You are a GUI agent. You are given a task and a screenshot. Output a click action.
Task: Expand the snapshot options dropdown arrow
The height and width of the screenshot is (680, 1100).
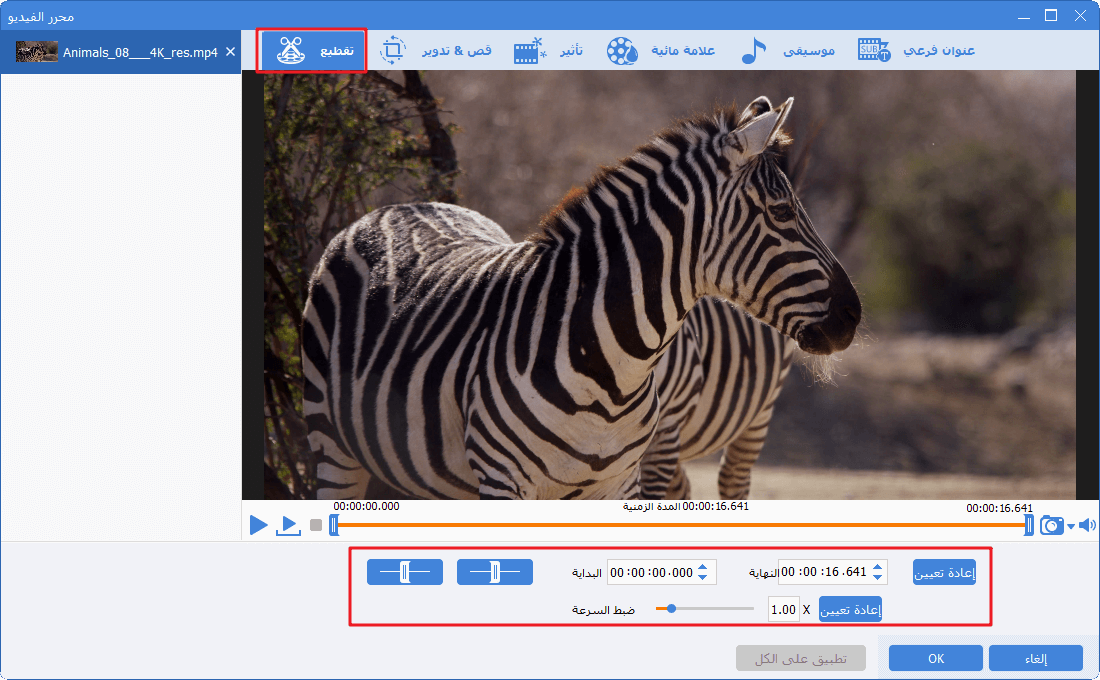(x=1071, y=526)
